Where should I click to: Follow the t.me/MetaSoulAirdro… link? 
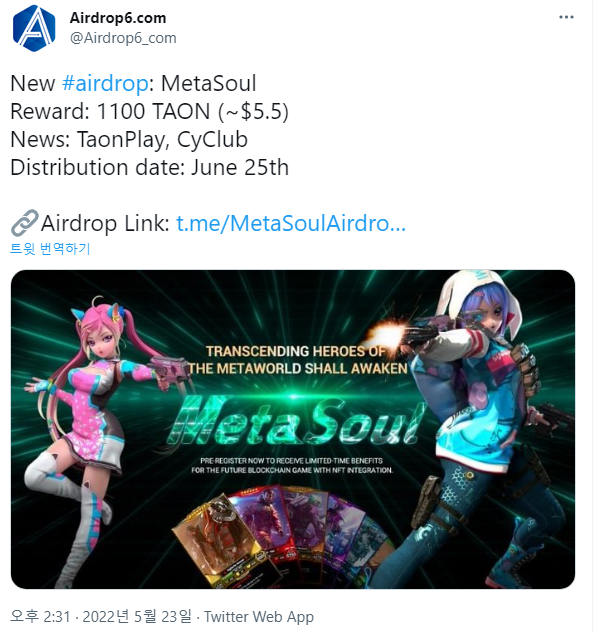(291, 223)
